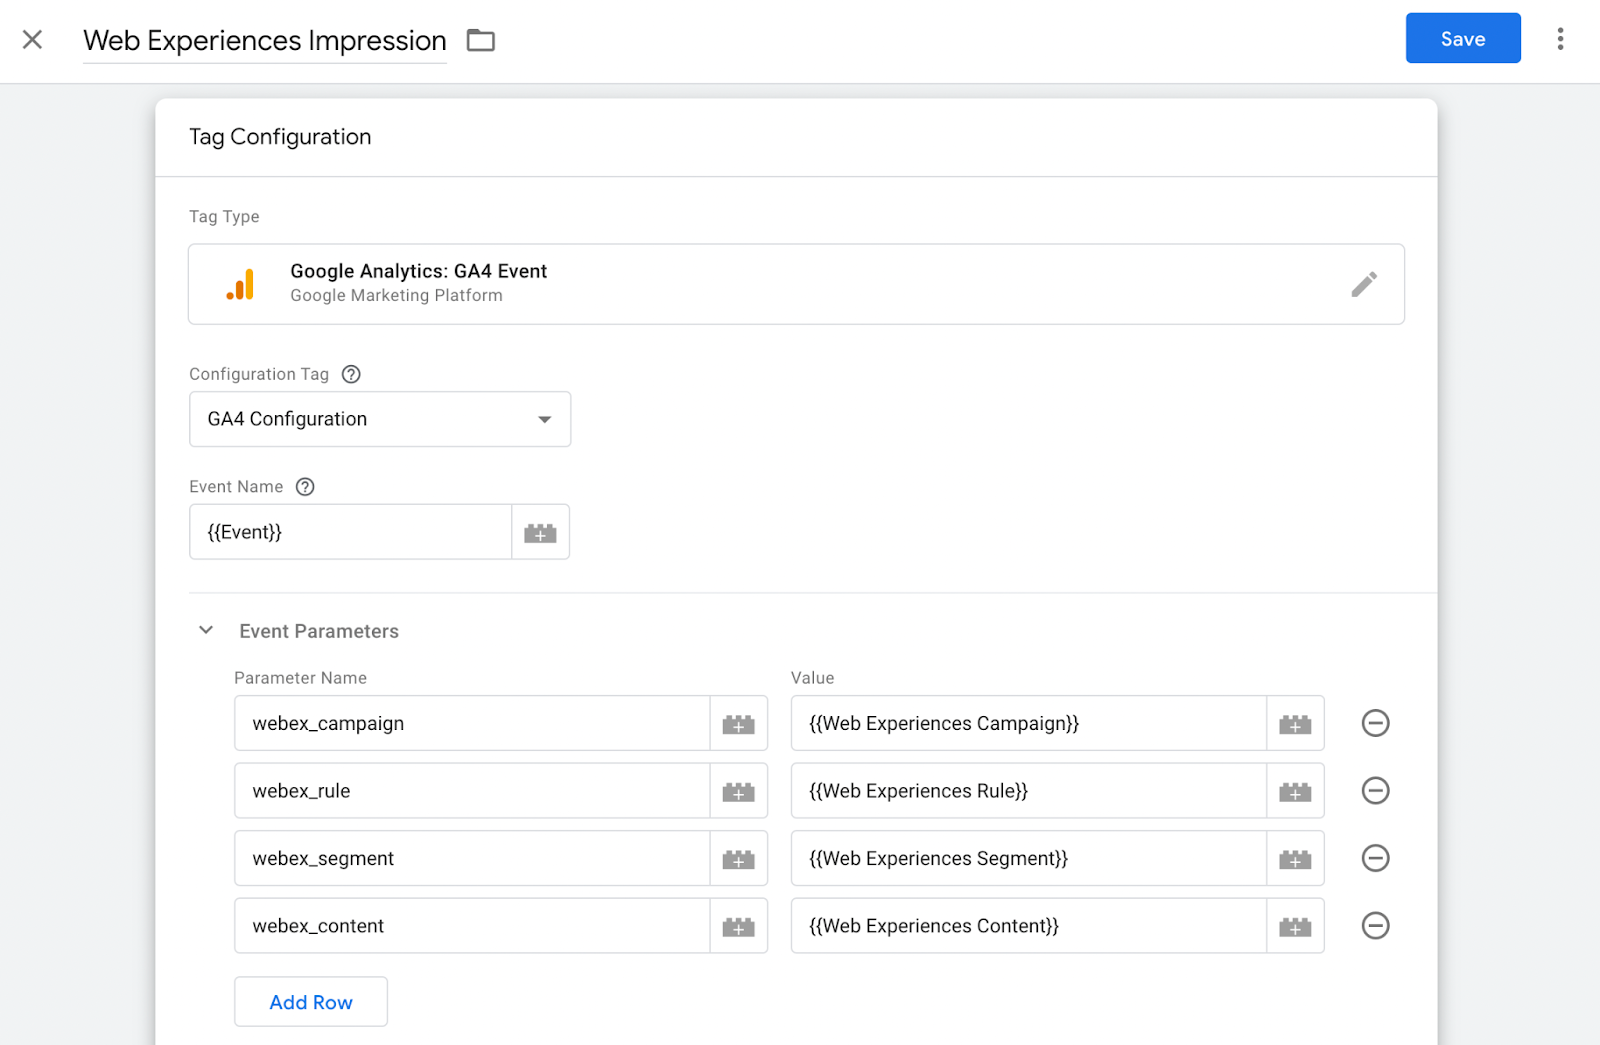This screenshot has width=1600, height=1045.
Task: Insert variable for Web Experiences Content value
Action: pos(1295,927)
